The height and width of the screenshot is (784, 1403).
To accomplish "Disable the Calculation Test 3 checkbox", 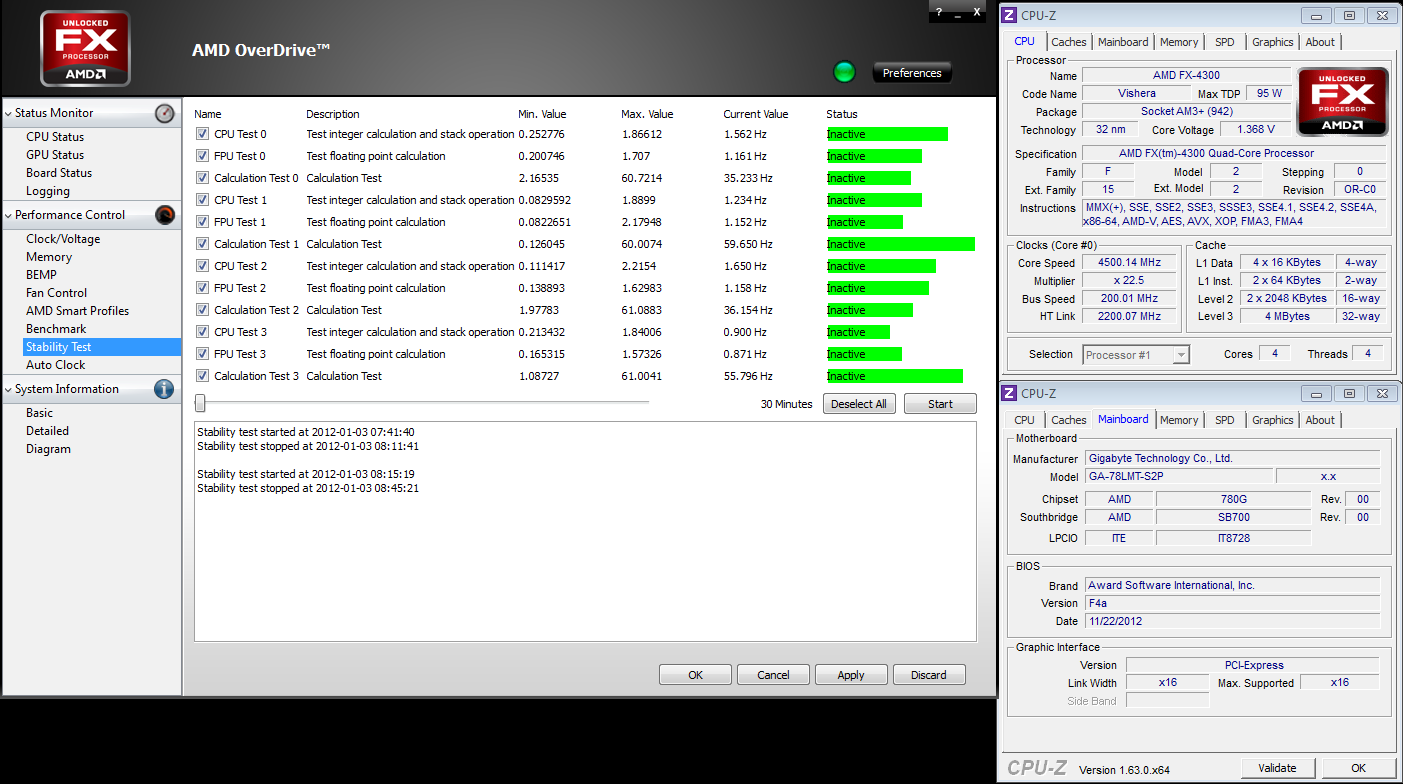I will point(203,376).
